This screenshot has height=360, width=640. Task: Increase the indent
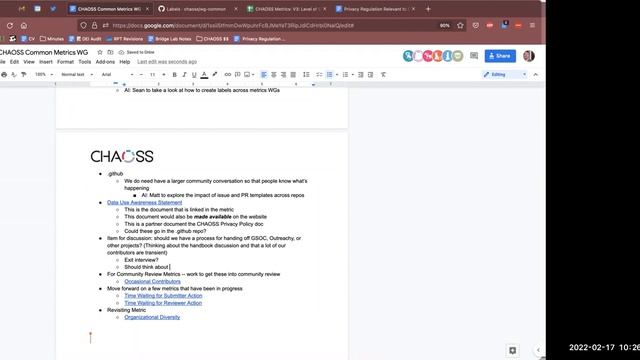click(x=371, y=75)
